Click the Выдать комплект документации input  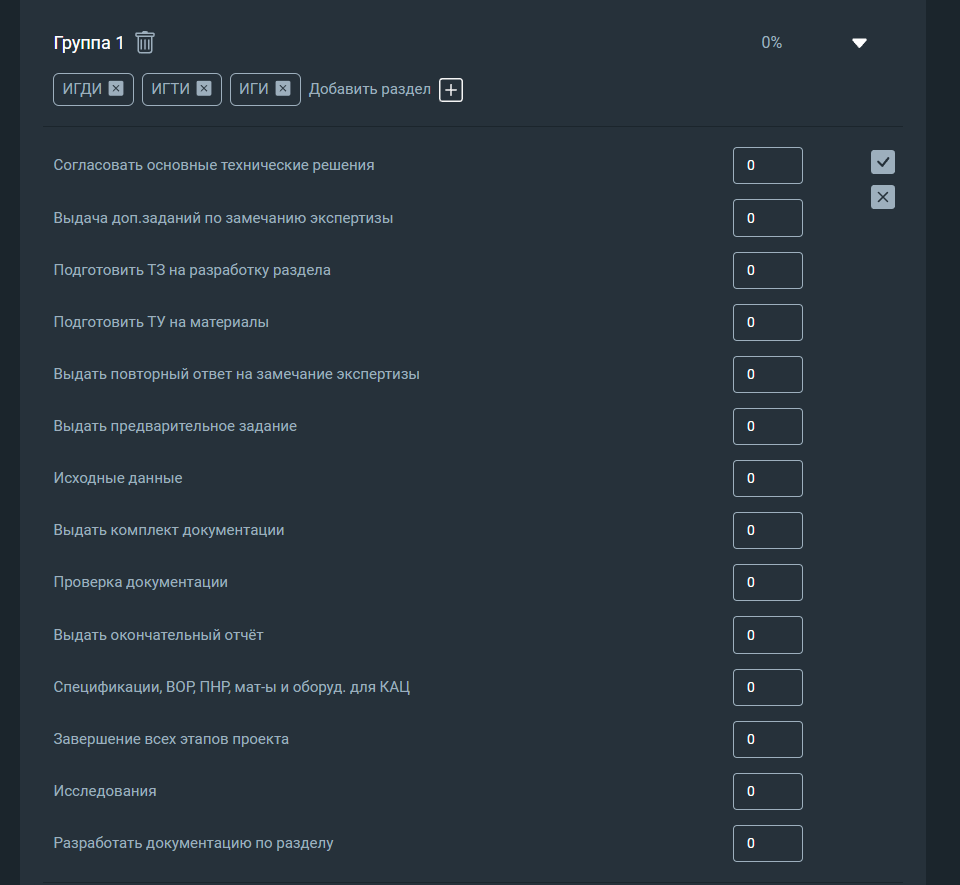[x=768, y=531]
